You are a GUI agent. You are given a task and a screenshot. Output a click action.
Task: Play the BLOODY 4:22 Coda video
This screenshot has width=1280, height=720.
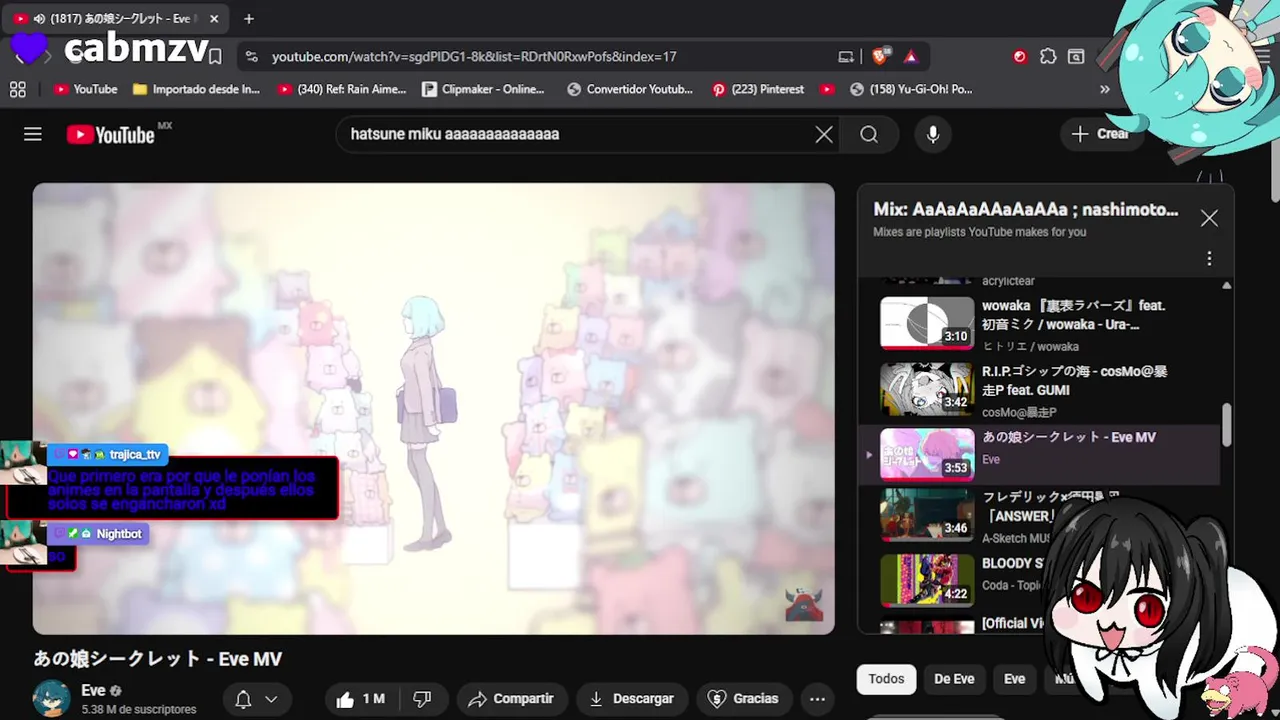[927, 581]
